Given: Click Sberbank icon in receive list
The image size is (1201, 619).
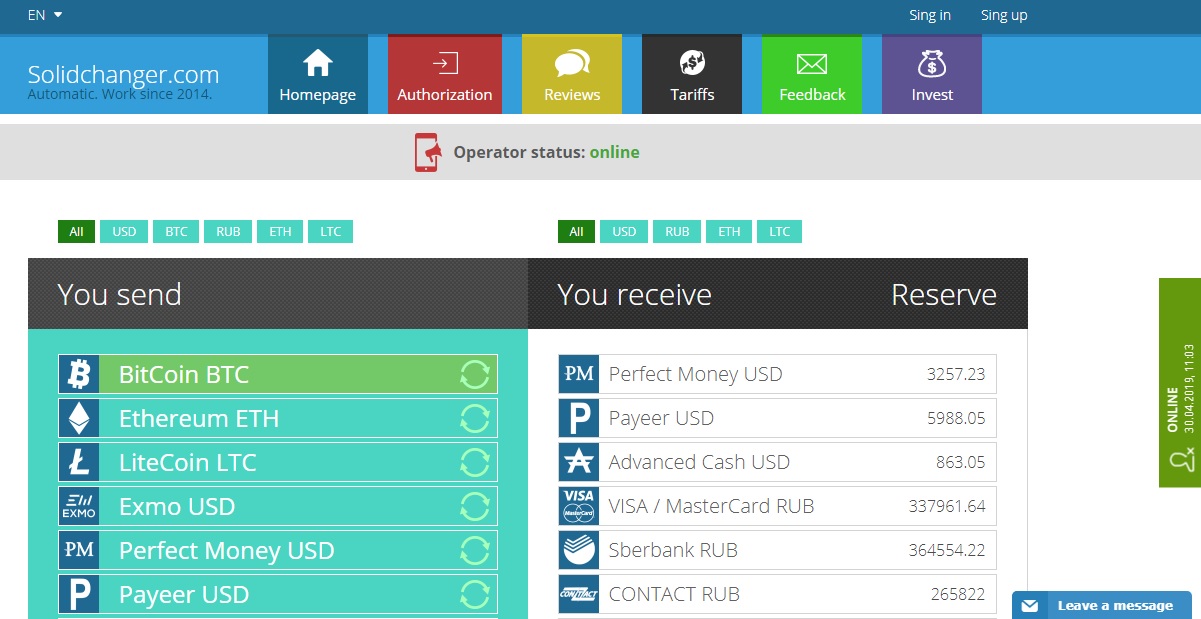Looking at the screenshot, I should click(x=579, y=550).
